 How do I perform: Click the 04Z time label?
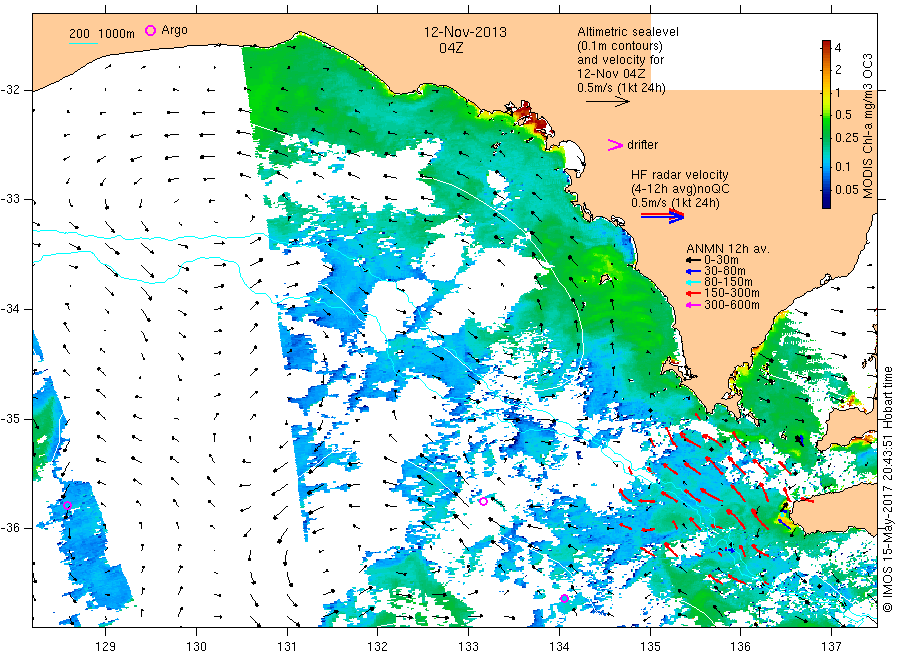(451, 48)
